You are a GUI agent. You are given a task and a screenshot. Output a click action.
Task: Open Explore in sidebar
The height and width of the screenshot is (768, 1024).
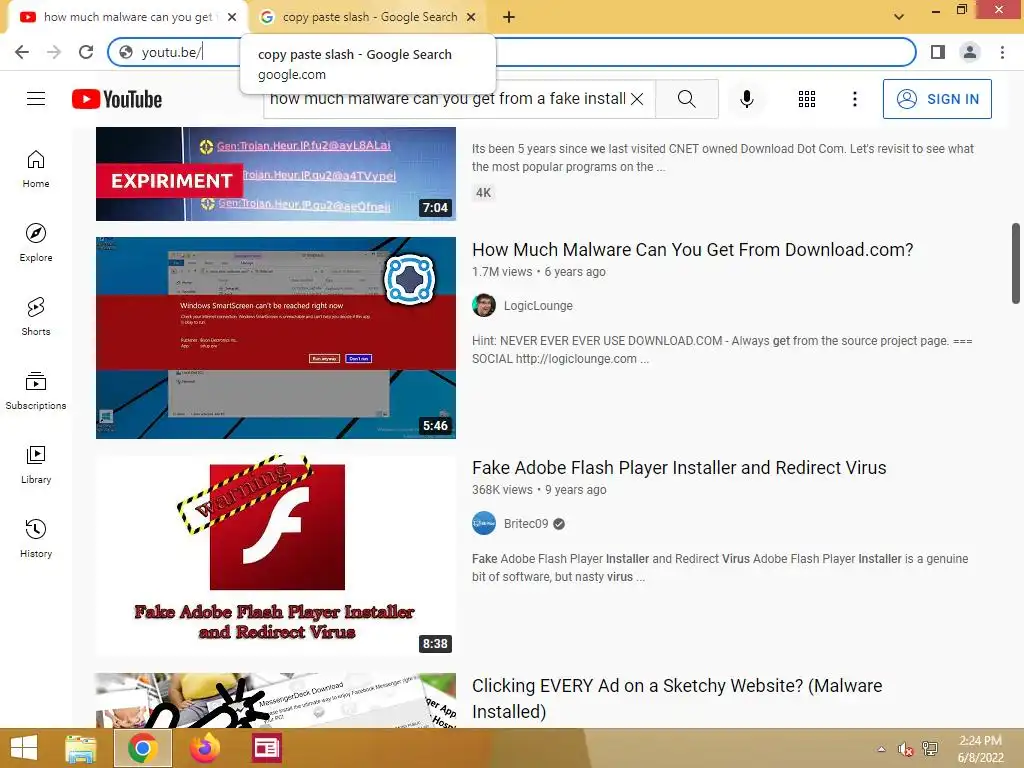click(36, 243)
